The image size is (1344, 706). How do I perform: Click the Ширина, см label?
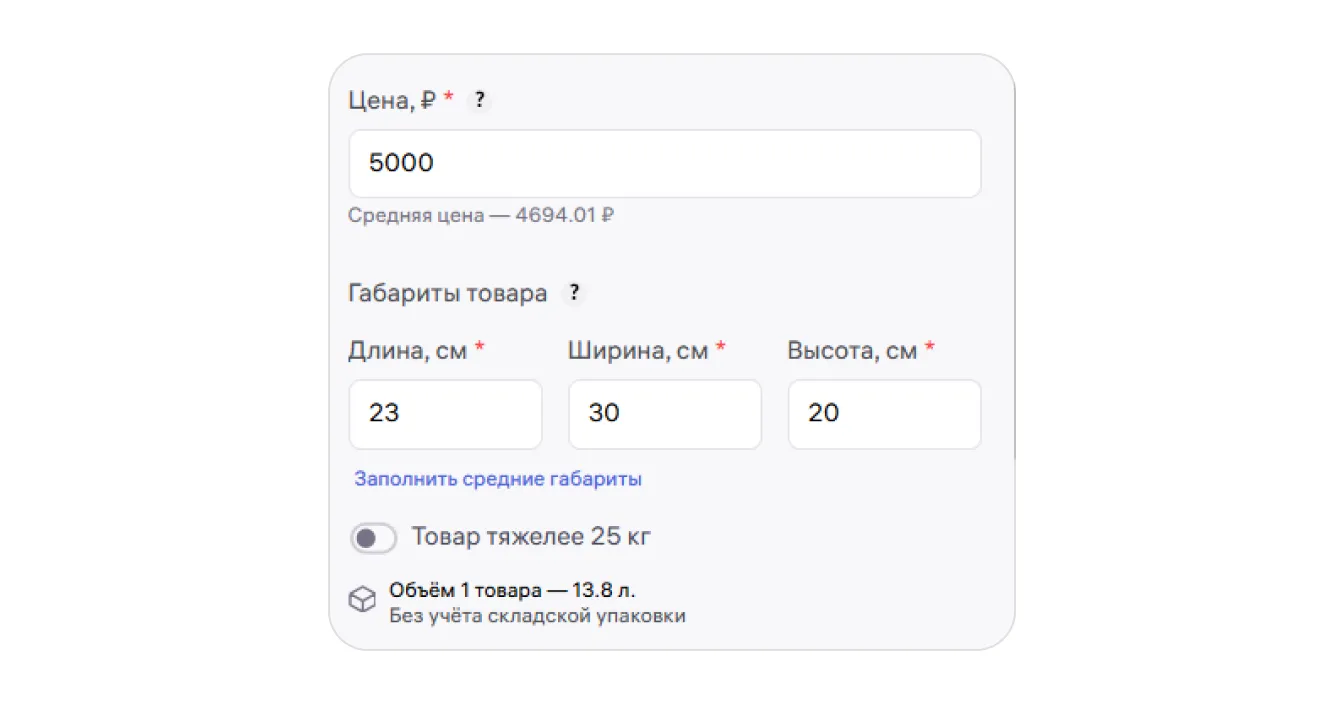click(638, 351)
